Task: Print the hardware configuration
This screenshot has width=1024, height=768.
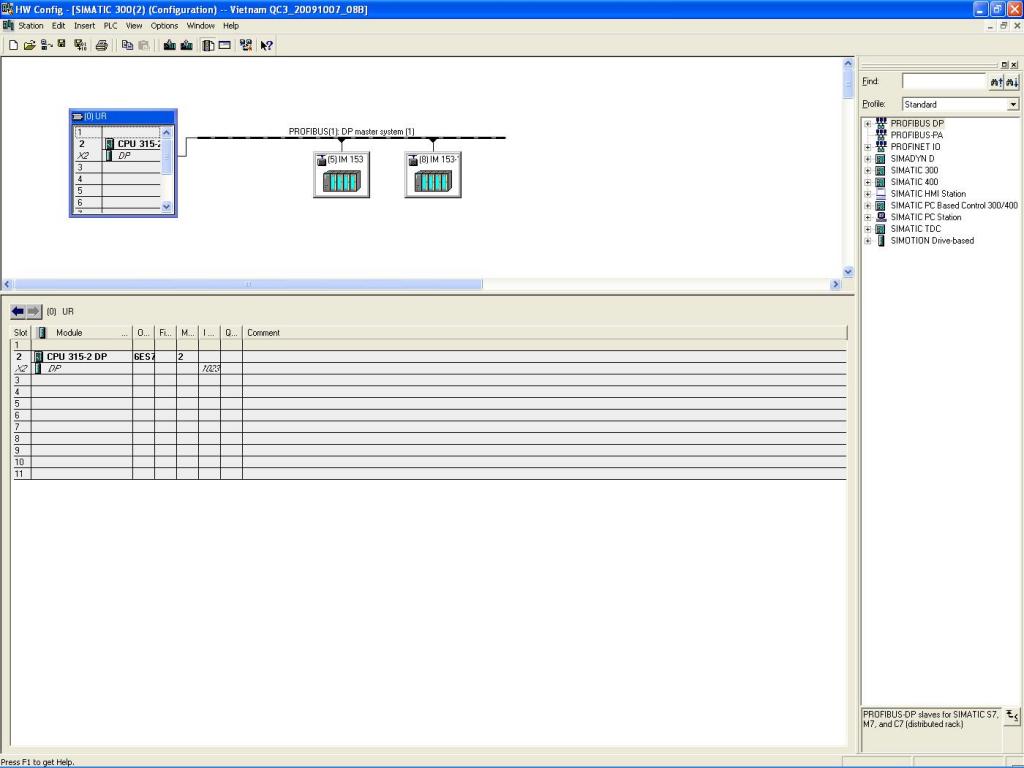Action: [101, 45]
